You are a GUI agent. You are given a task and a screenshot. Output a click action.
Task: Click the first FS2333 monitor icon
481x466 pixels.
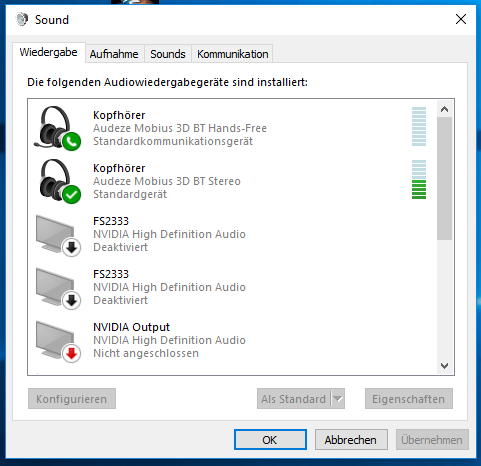(x=58, y=236)
